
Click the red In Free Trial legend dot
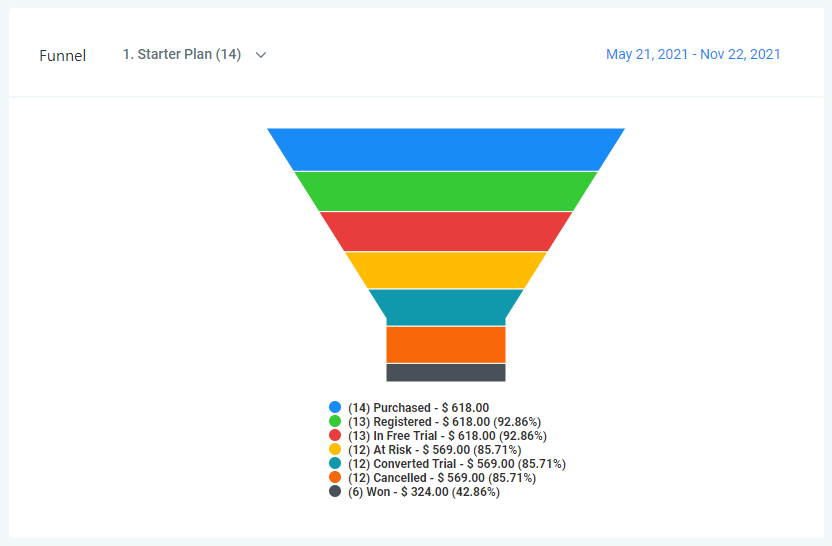335,436
